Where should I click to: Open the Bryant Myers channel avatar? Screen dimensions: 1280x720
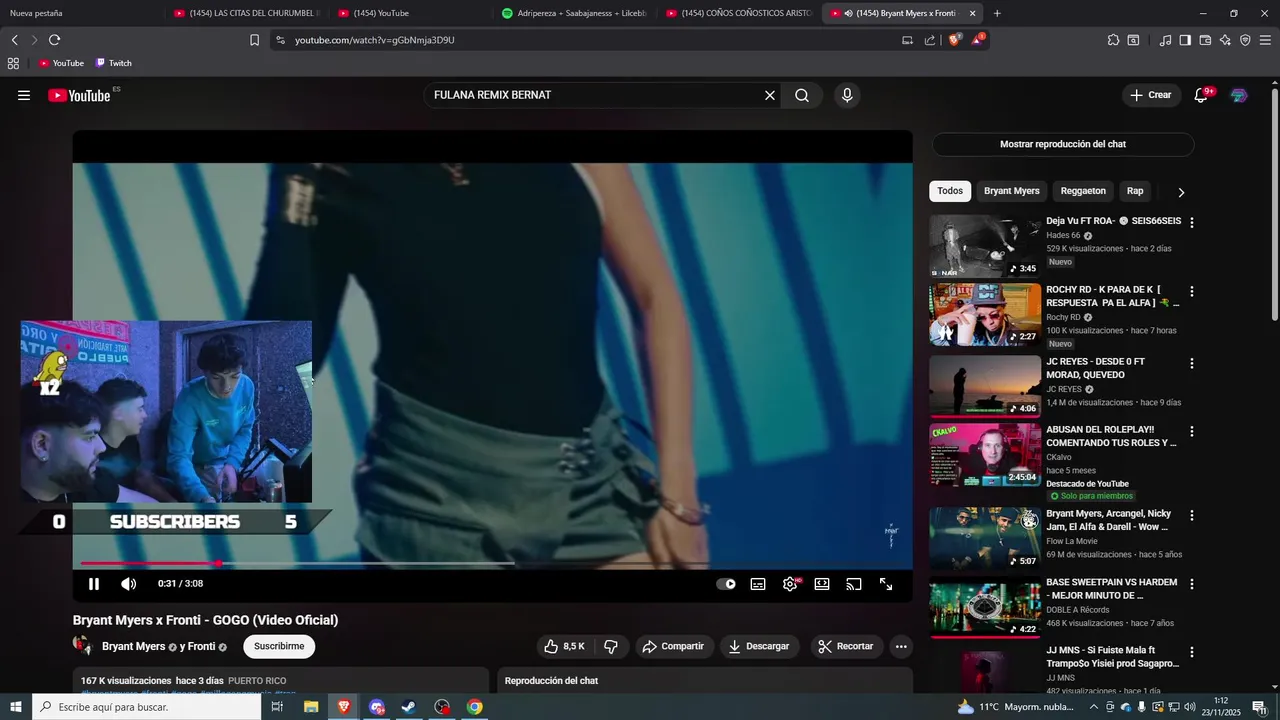82,646
